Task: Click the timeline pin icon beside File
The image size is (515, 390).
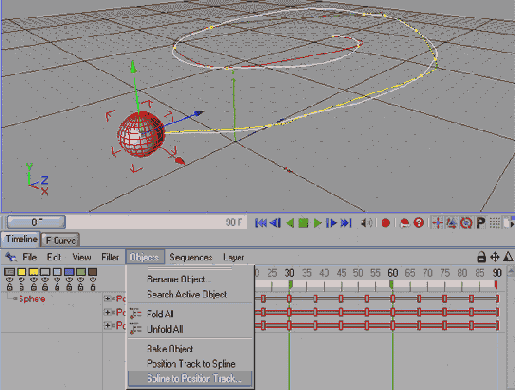Action: tap(11, 257)
